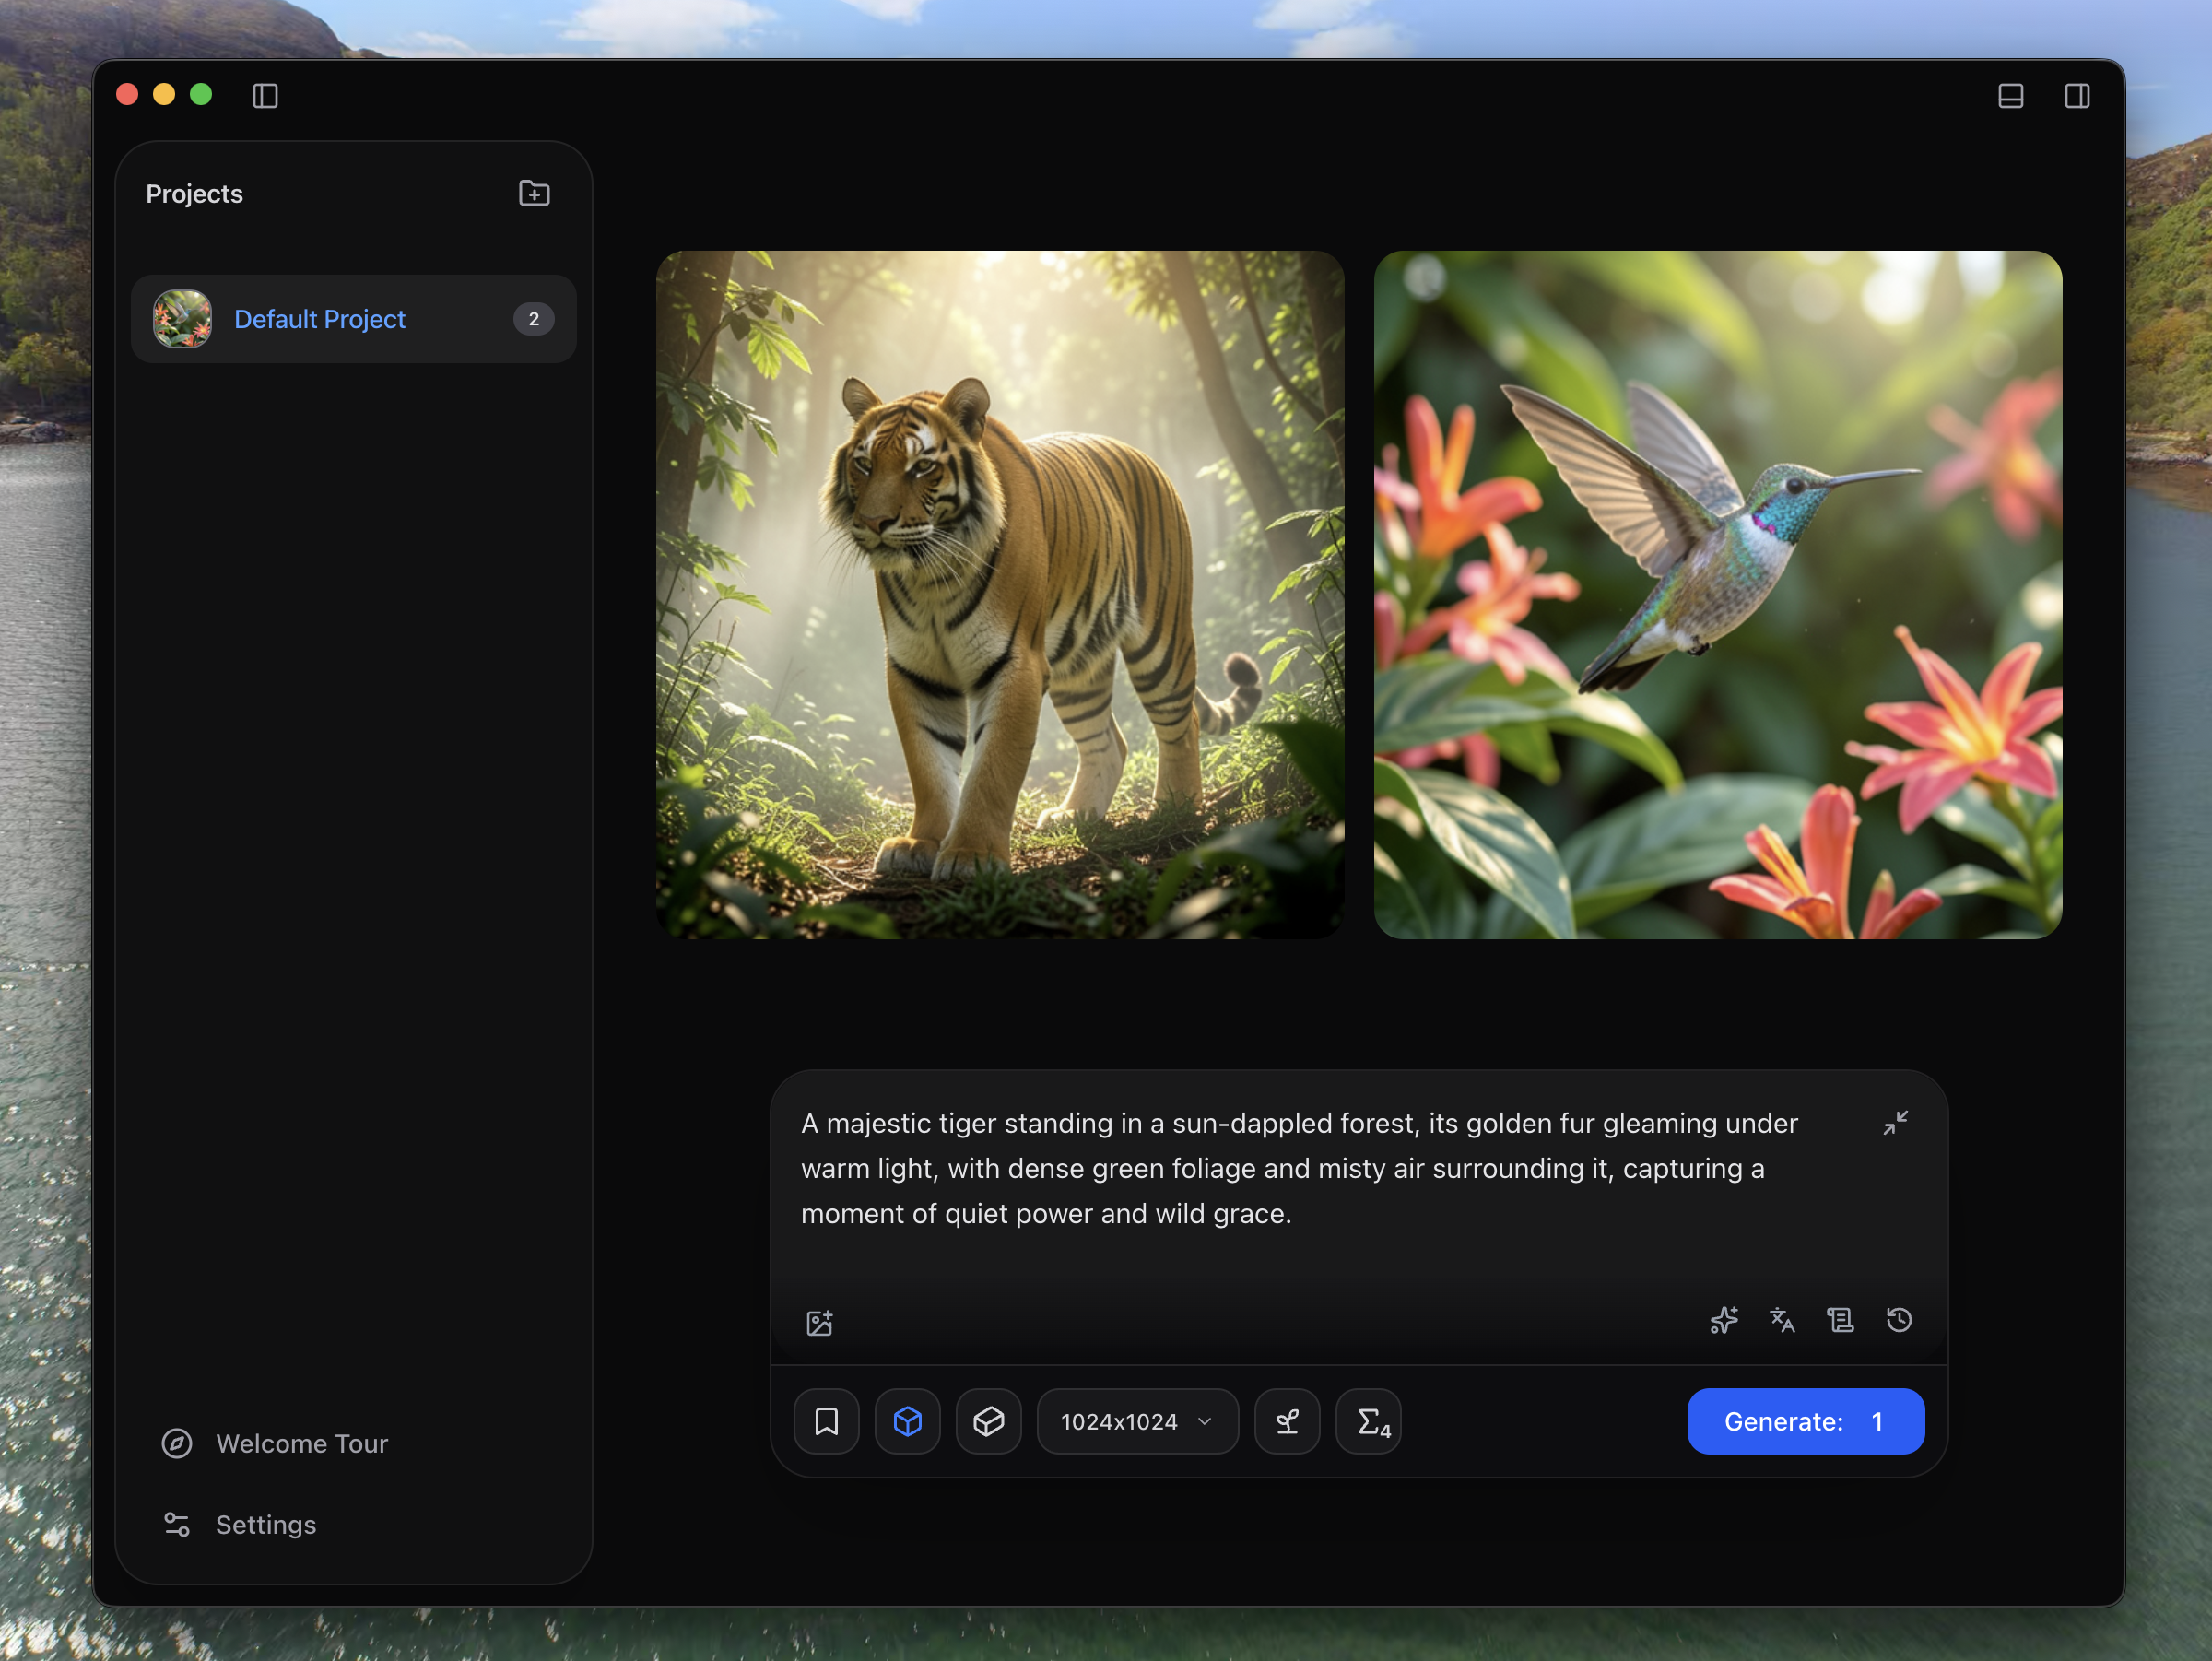Click the sigma steps count button
This screenshot has height=1661, width=2212.
[x=1369, y=1421]
